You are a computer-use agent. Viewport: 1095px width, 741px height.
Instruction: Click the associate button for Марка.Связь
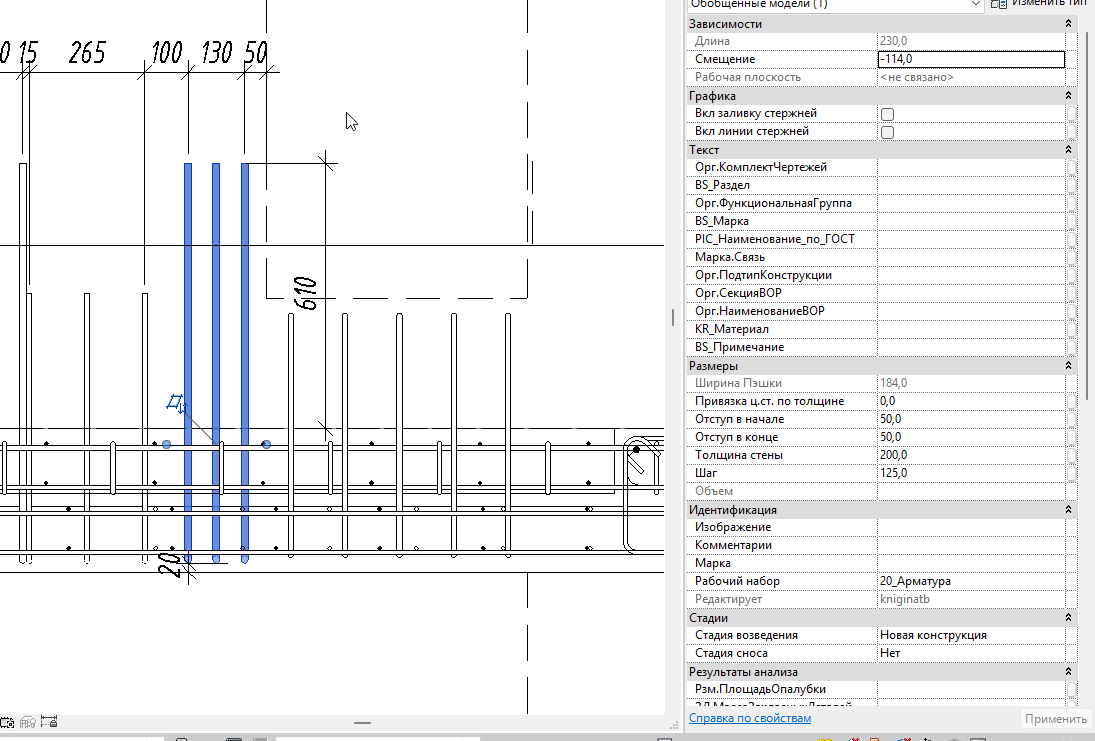pyautogui.click(x=1072, y=257)
